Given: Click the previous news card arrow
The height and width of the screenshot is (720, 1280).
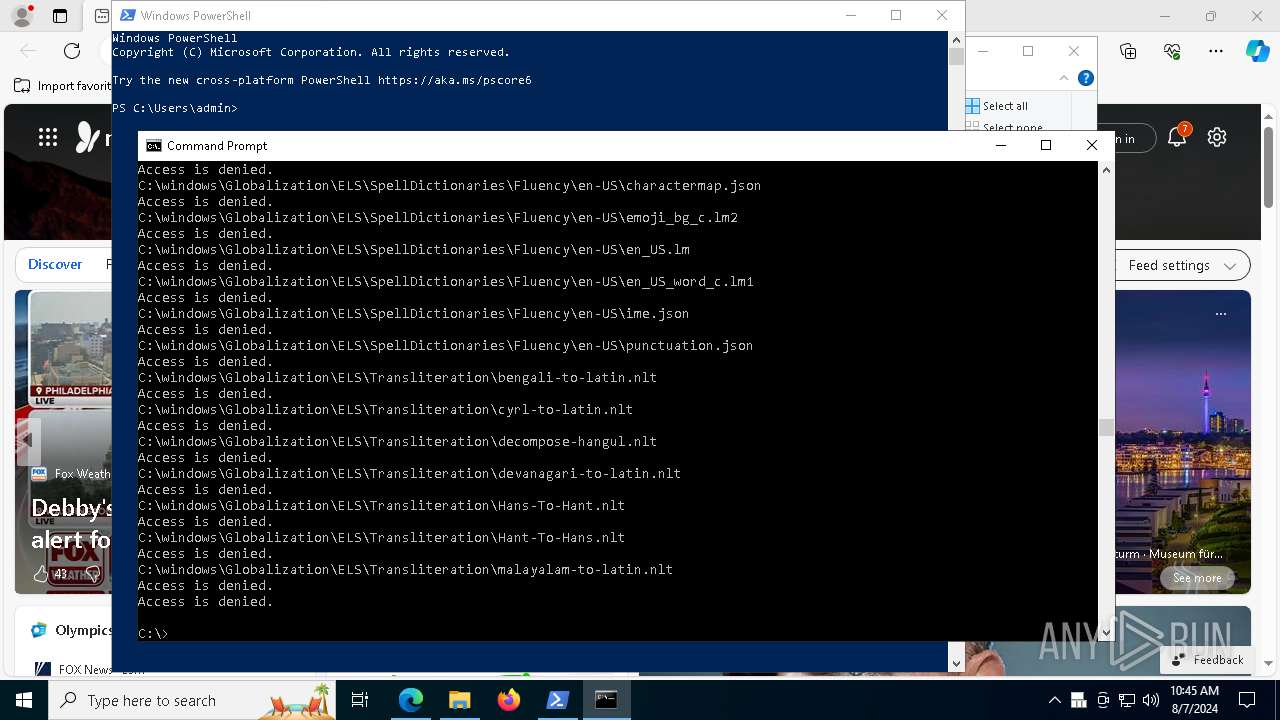Looking at the screenshot, I should click(28, 440).
